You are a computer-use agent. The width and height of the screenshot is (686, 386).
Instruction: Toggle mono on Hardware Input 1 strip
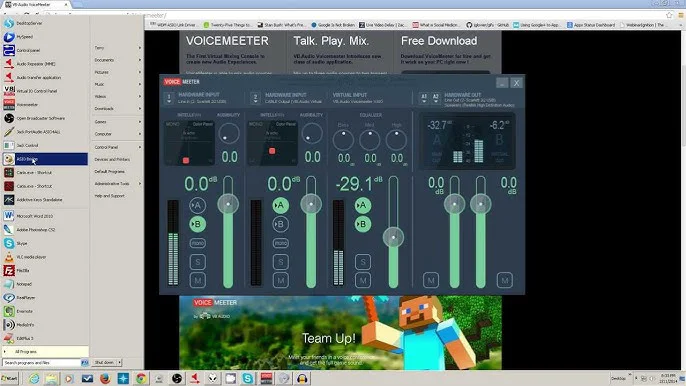click(197, 243)
